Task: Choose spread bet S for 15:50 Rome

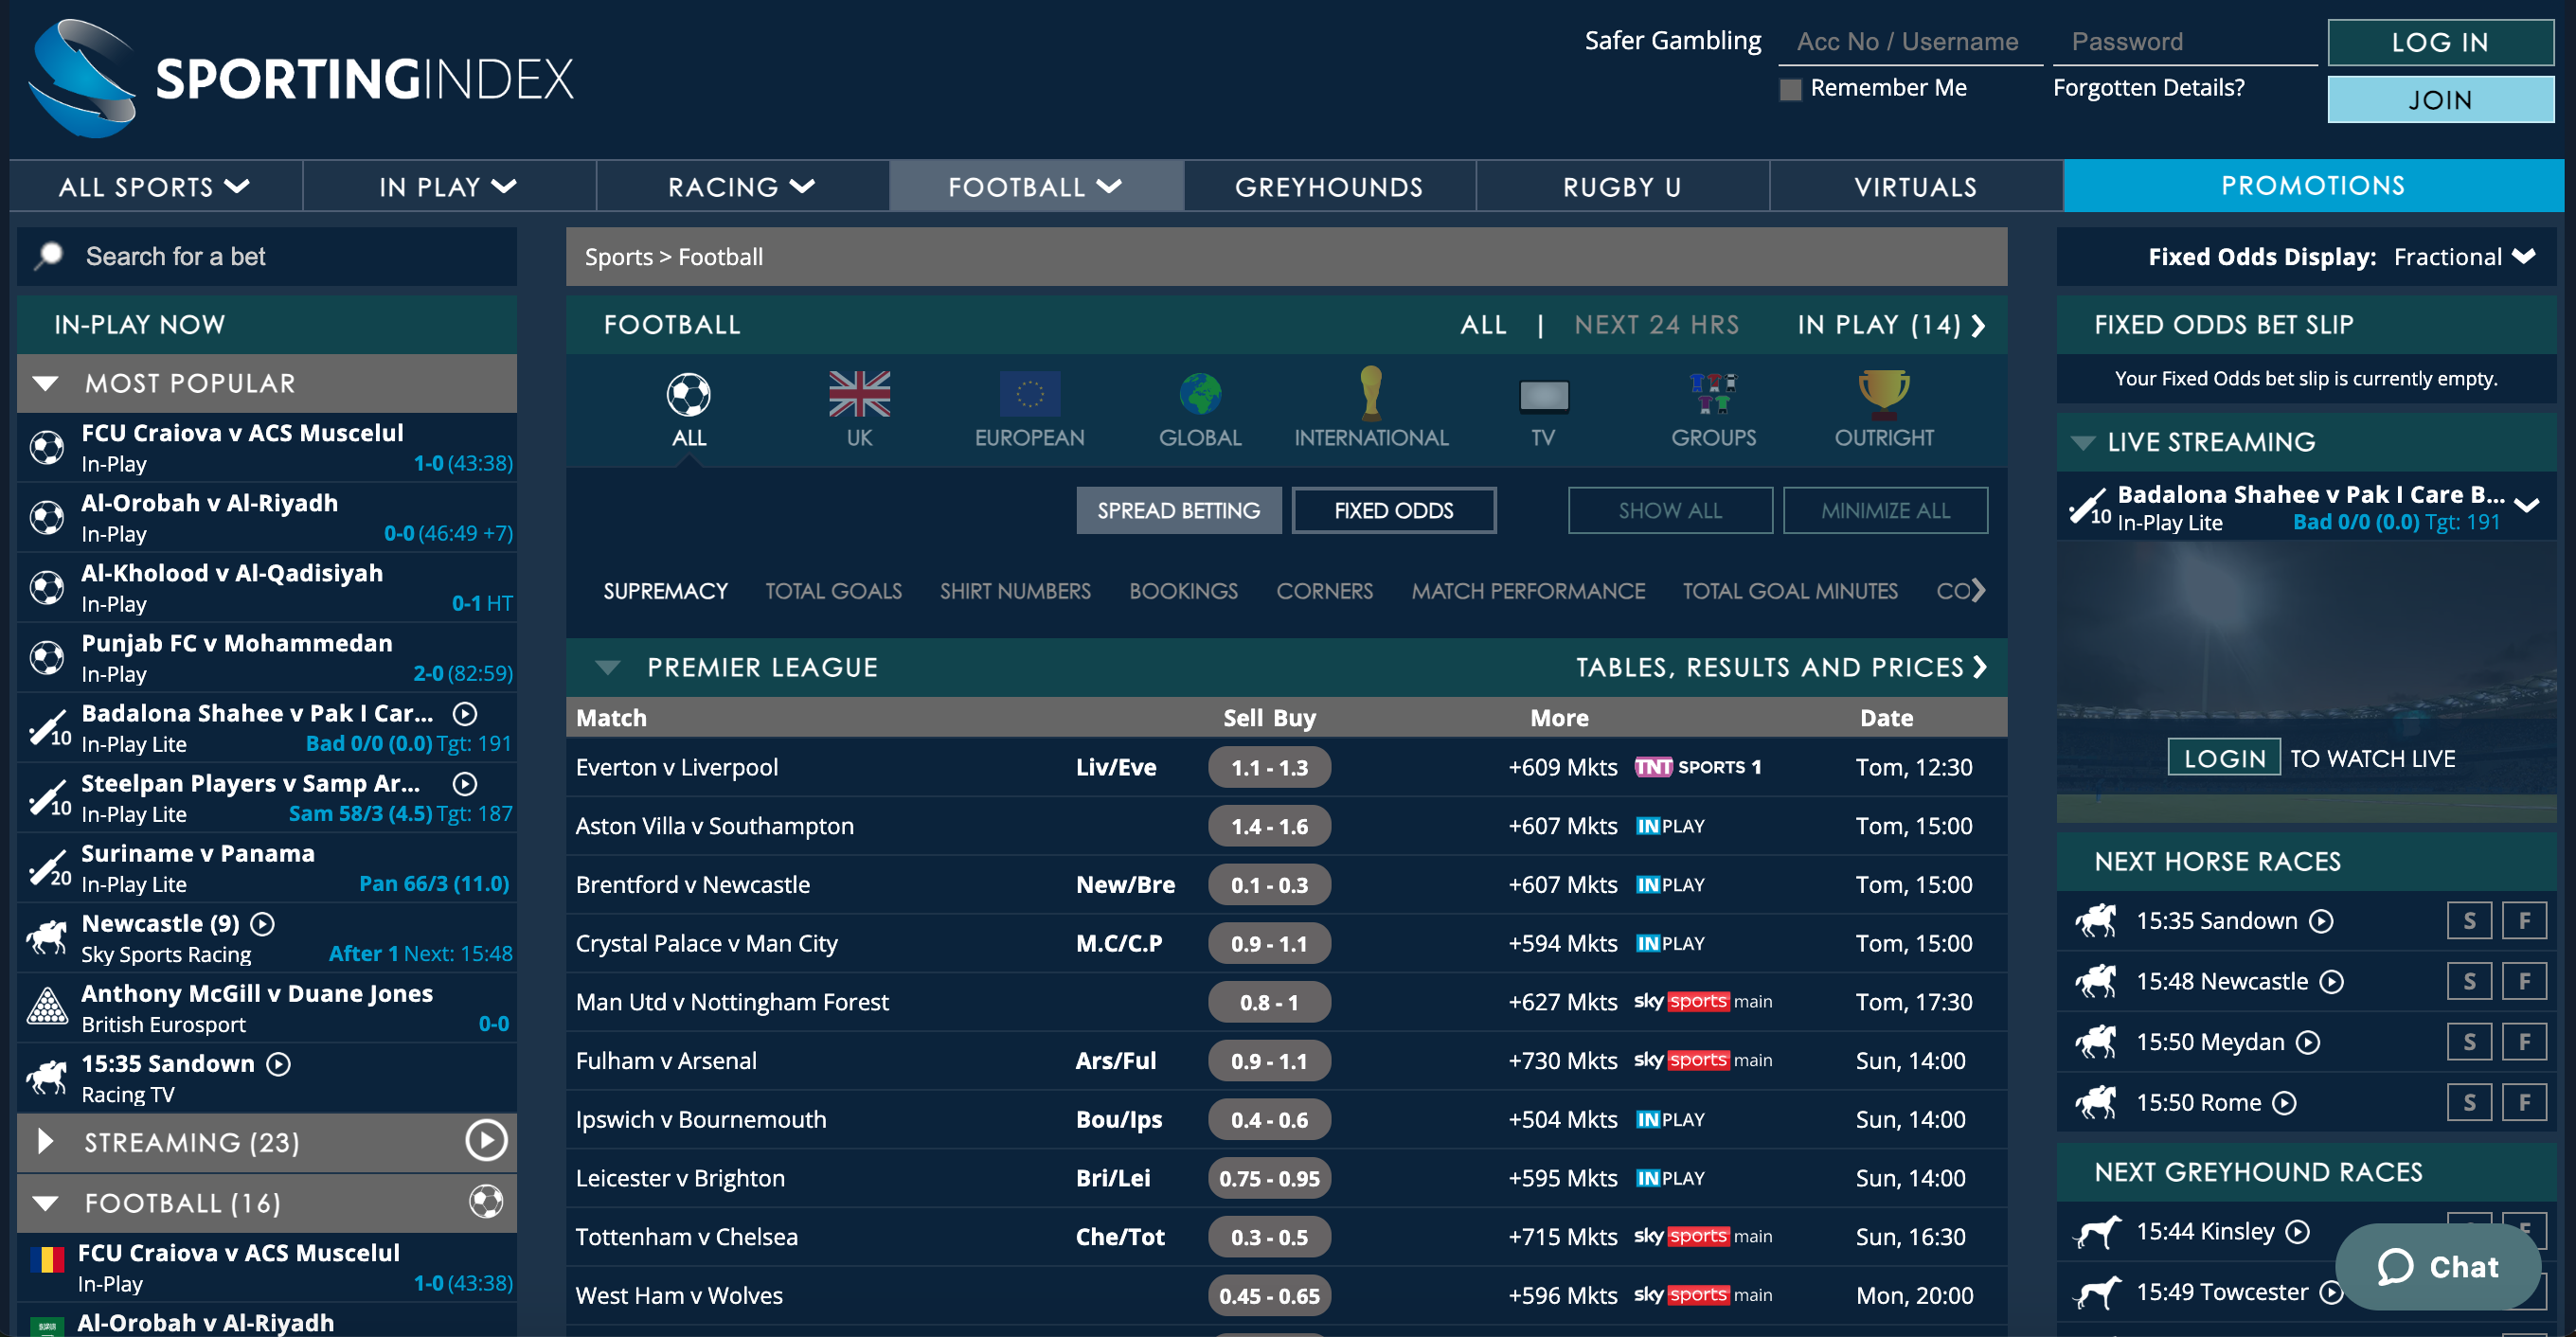Action: [2469, 1102]
